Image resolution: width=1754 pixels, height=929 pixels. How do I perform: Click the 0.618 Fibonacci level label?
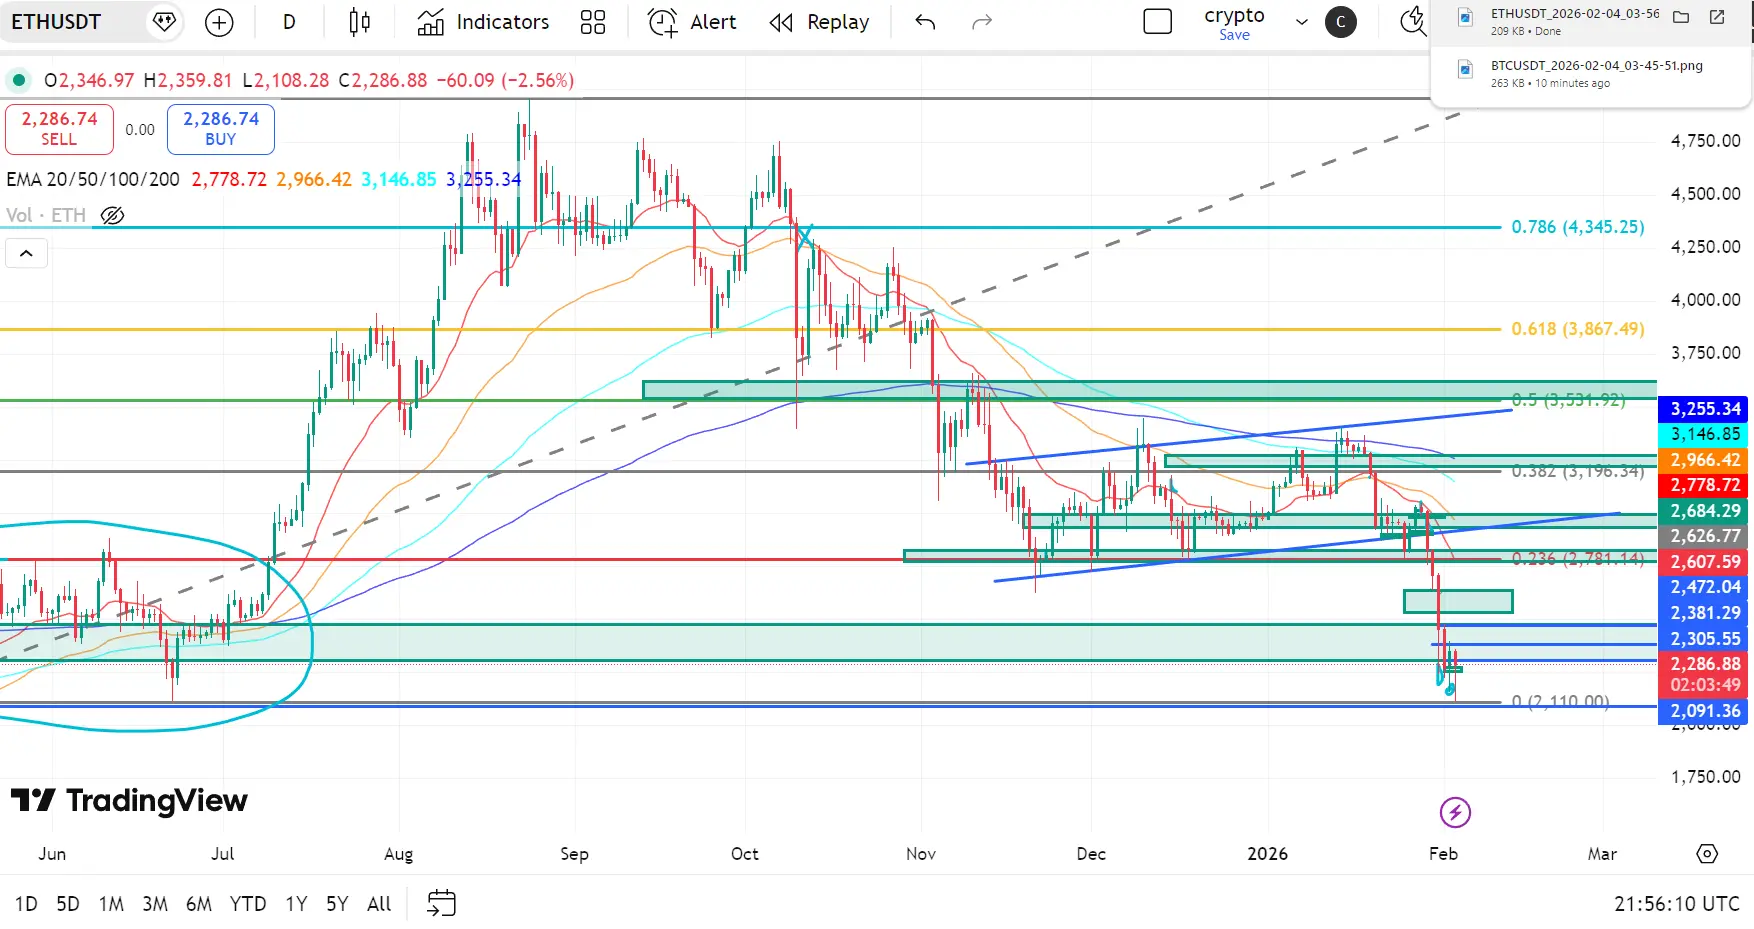point(1578,329)
